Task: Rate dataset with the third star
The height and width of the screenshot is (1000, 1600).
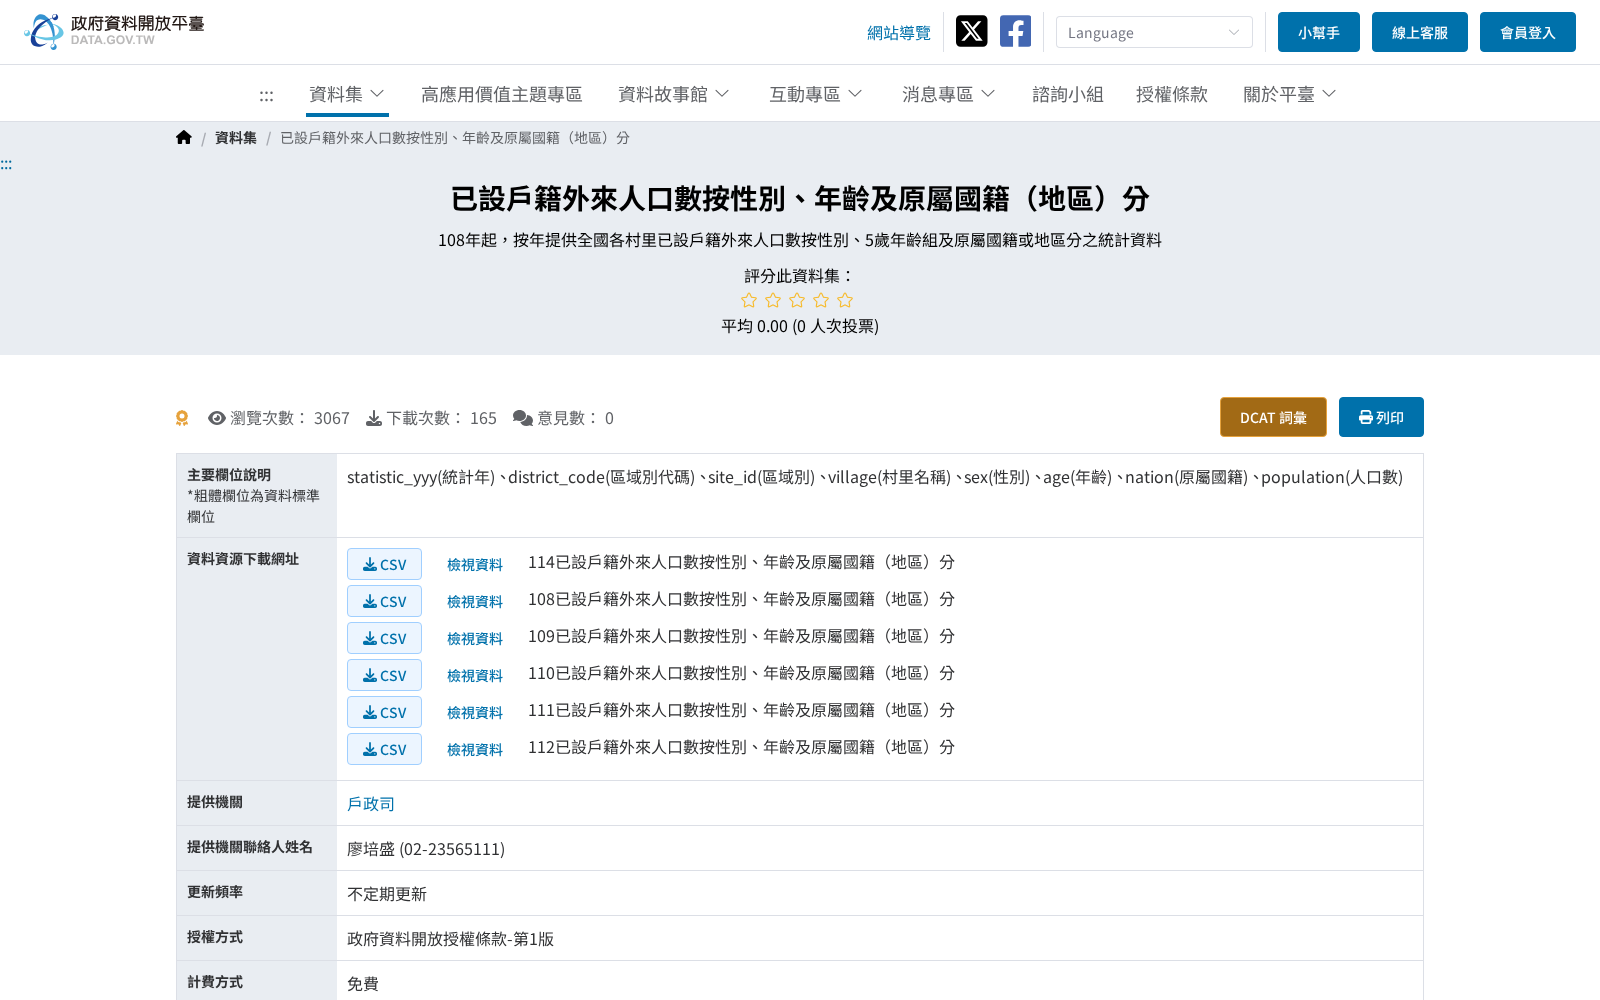Action: 797,300
